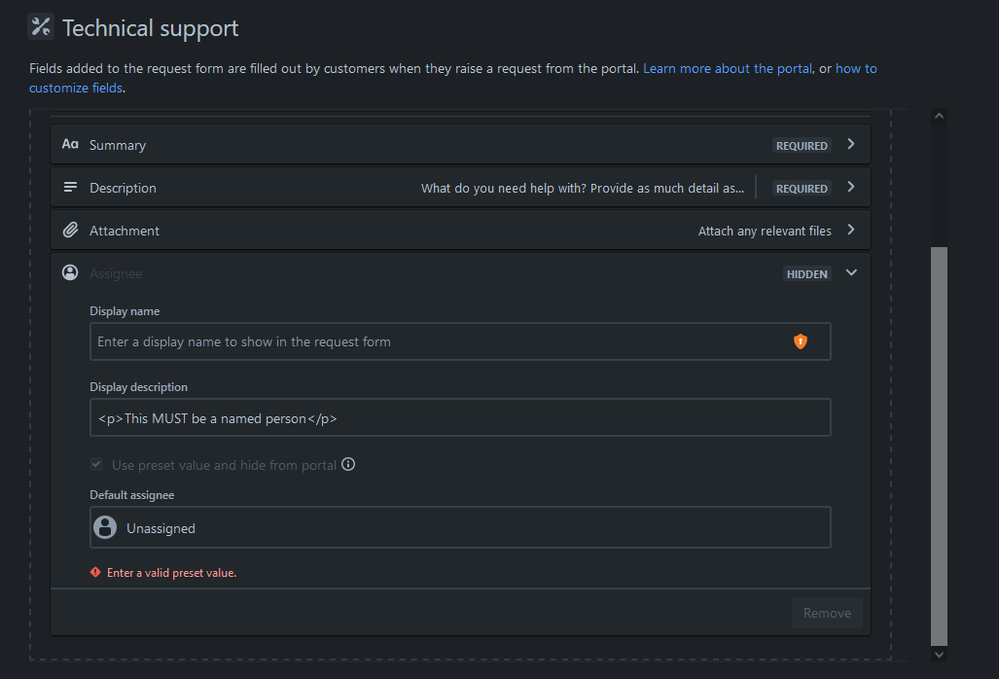Expand the Summary field row
This screenshot has width=999, height=679.
coord(851,144)
